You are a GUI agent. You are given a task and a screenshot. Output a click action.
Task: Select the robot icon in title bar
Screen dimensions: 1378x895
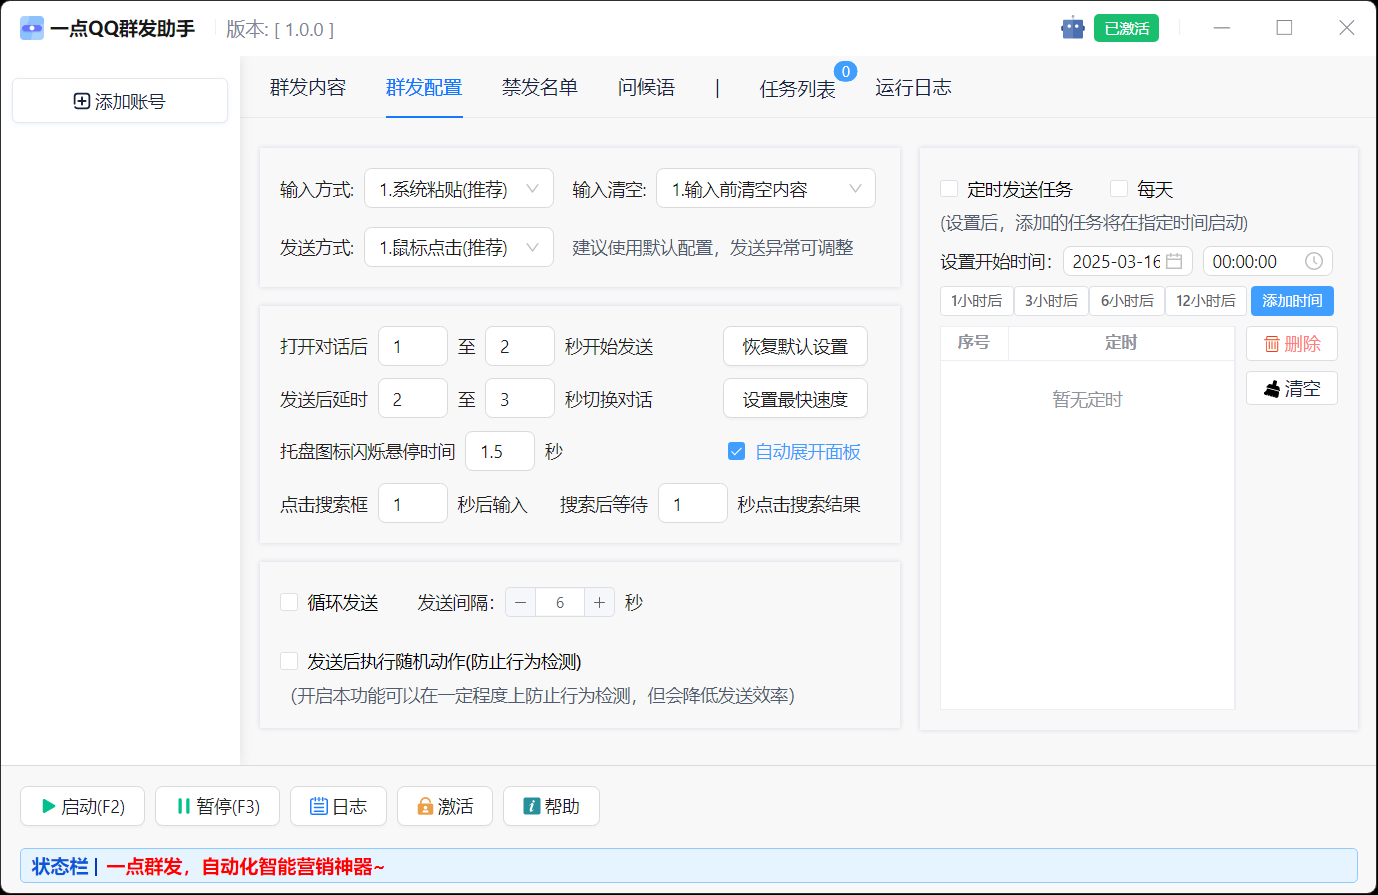pyautogui.click(x=1072, y=27)
